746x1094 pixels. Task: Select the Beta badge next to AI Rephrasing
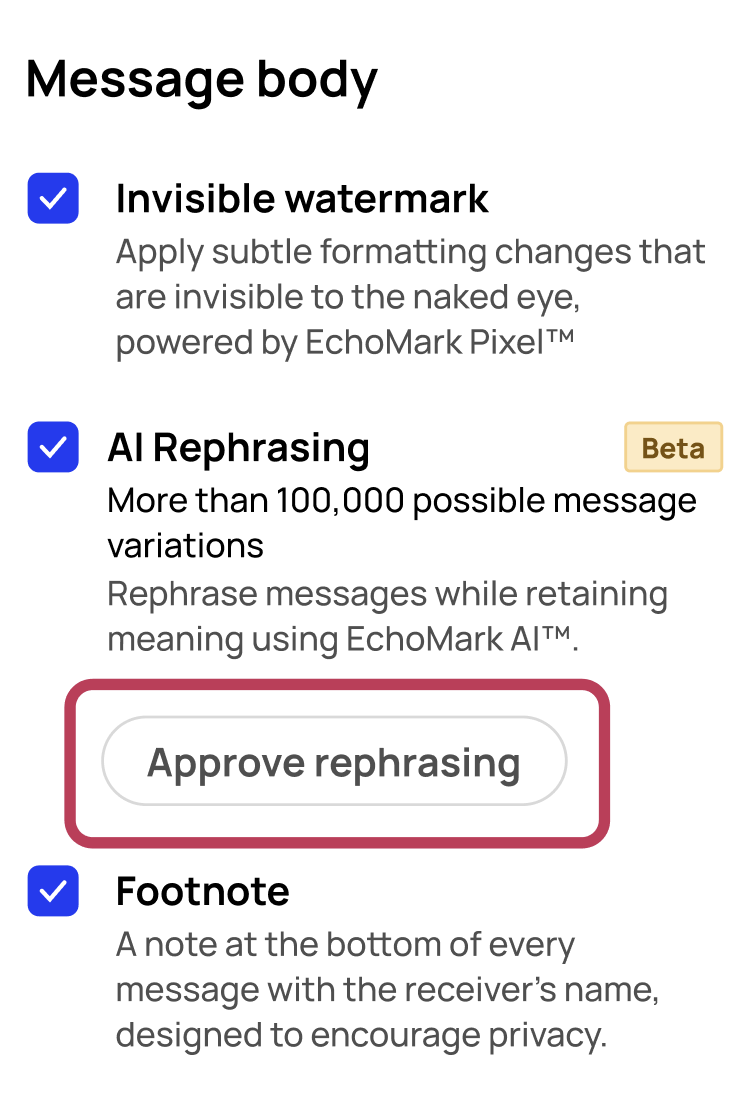pos(673,447)
